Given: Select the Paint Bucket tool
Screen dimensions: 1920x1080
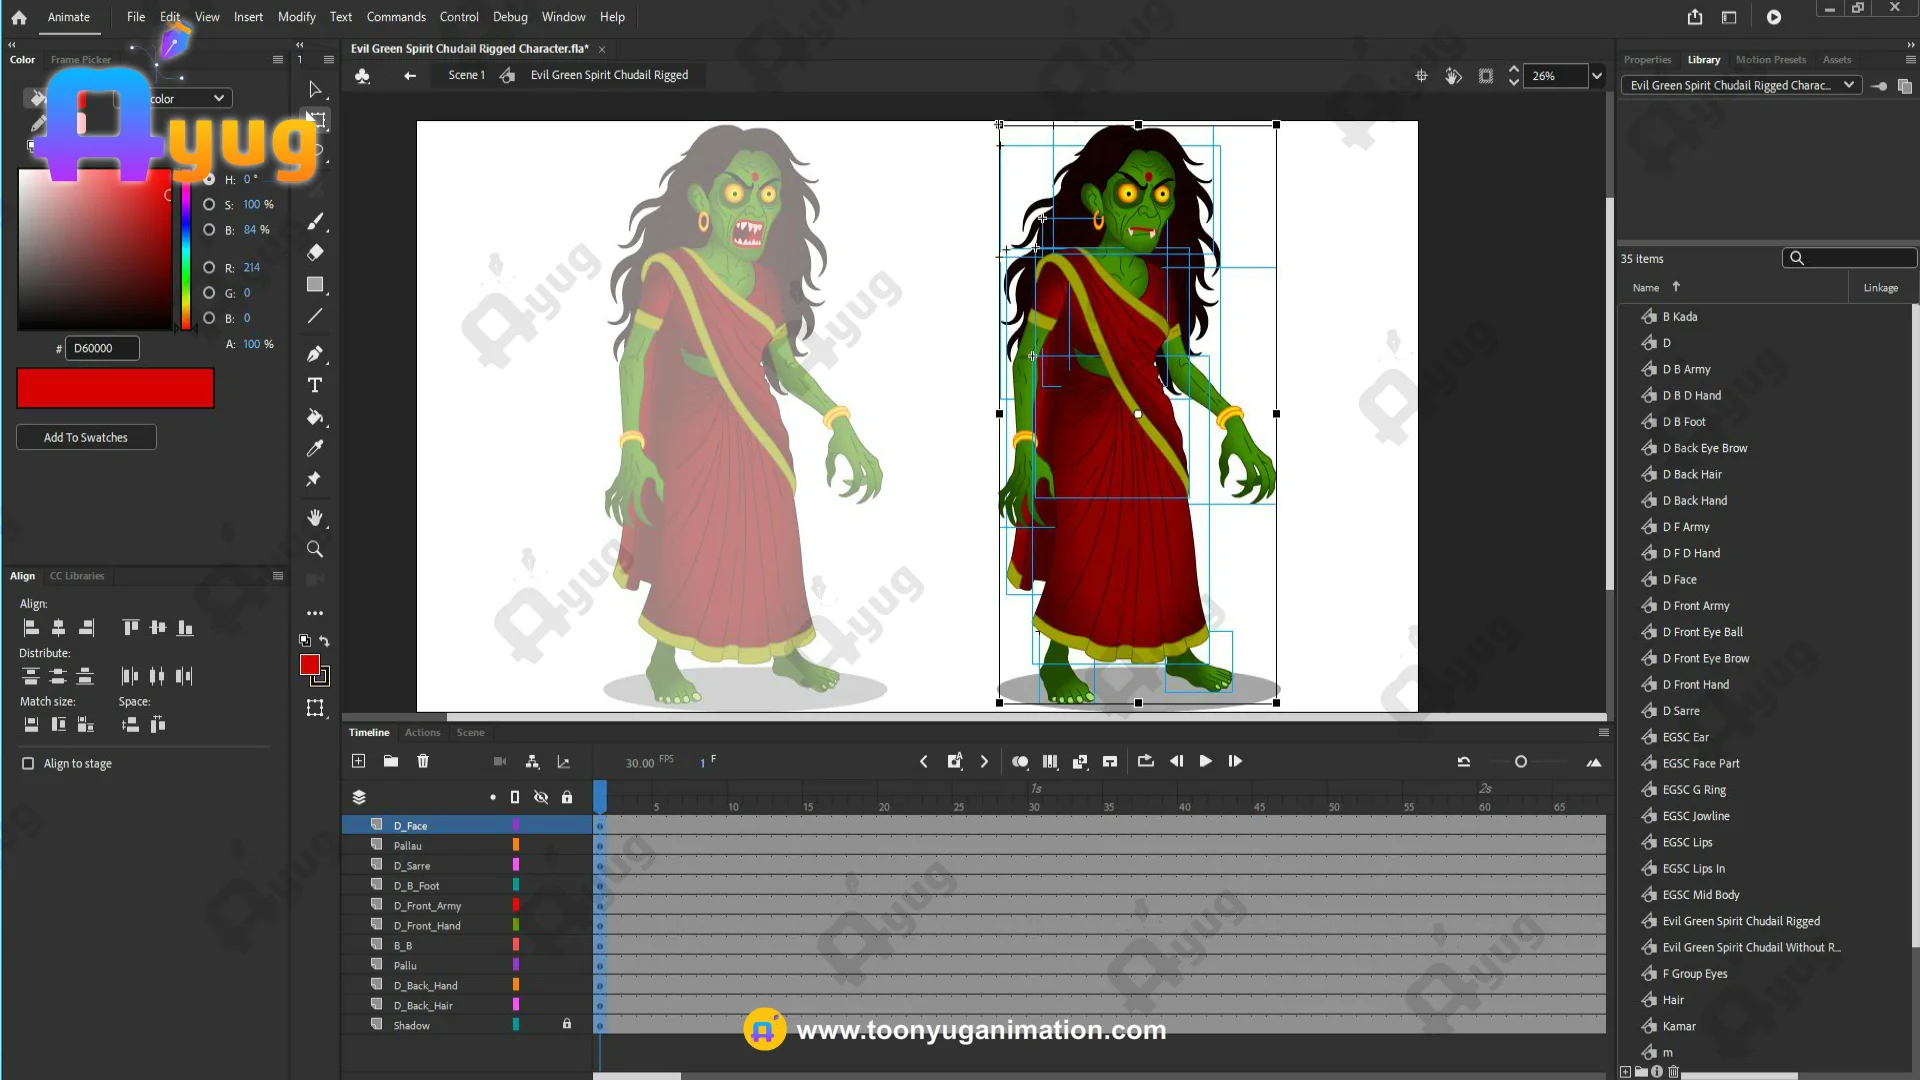Looking at the screenshot, I should point(315,417).
